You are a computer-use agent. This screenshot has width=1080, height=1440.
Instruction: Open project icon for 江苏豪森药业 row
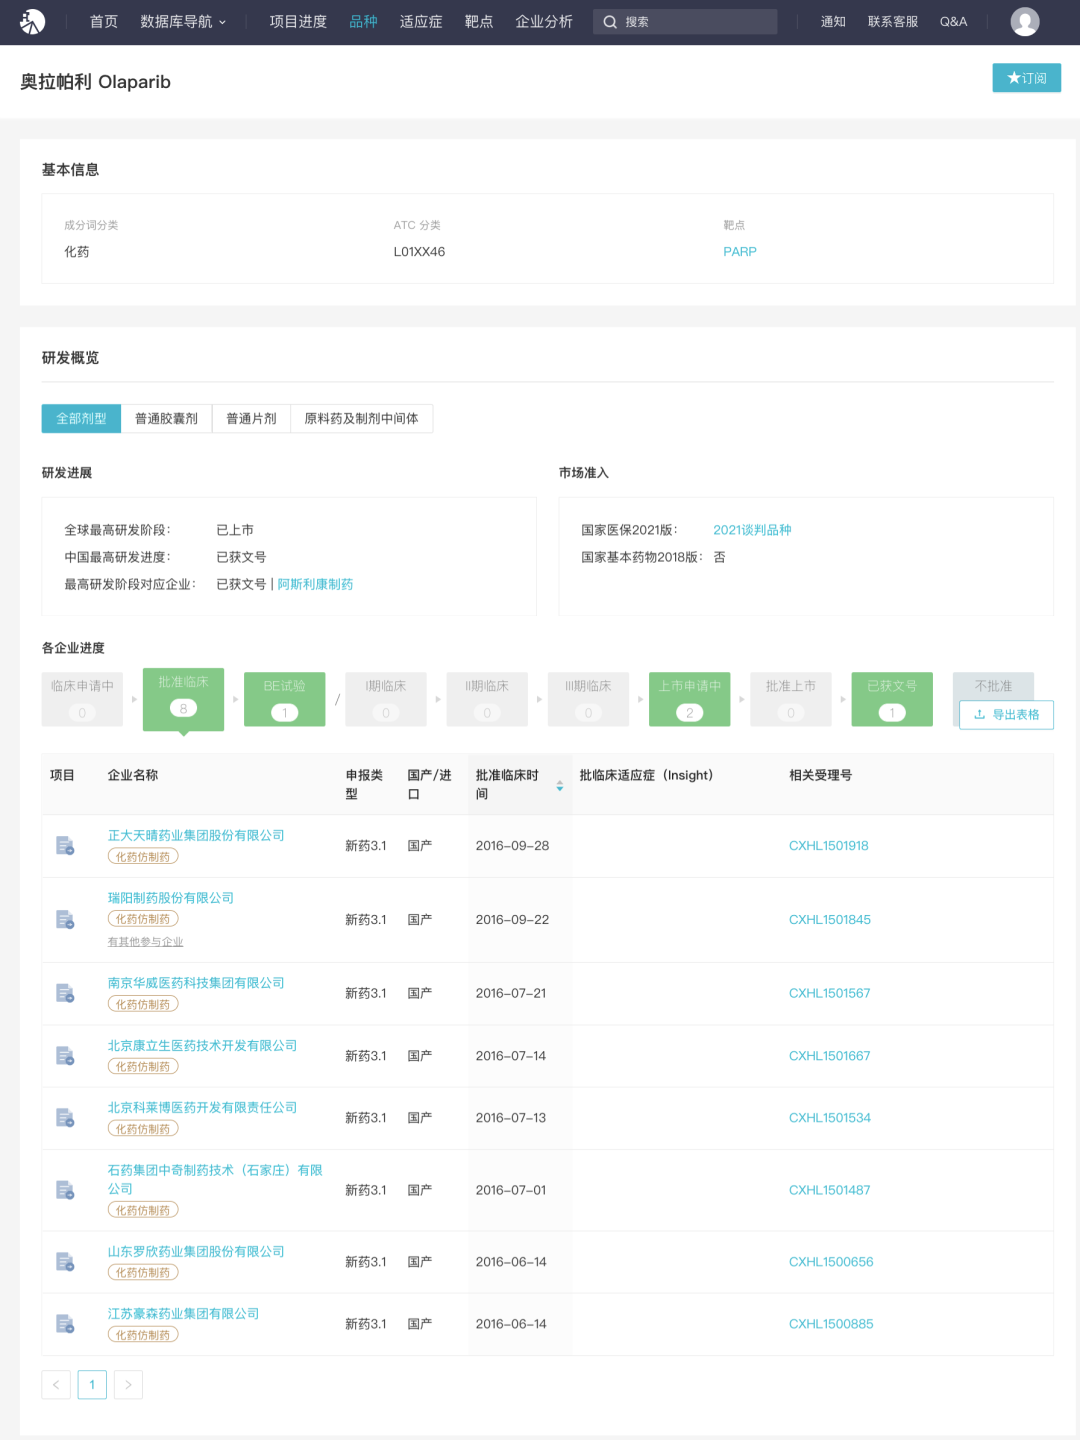(65, 1324)
